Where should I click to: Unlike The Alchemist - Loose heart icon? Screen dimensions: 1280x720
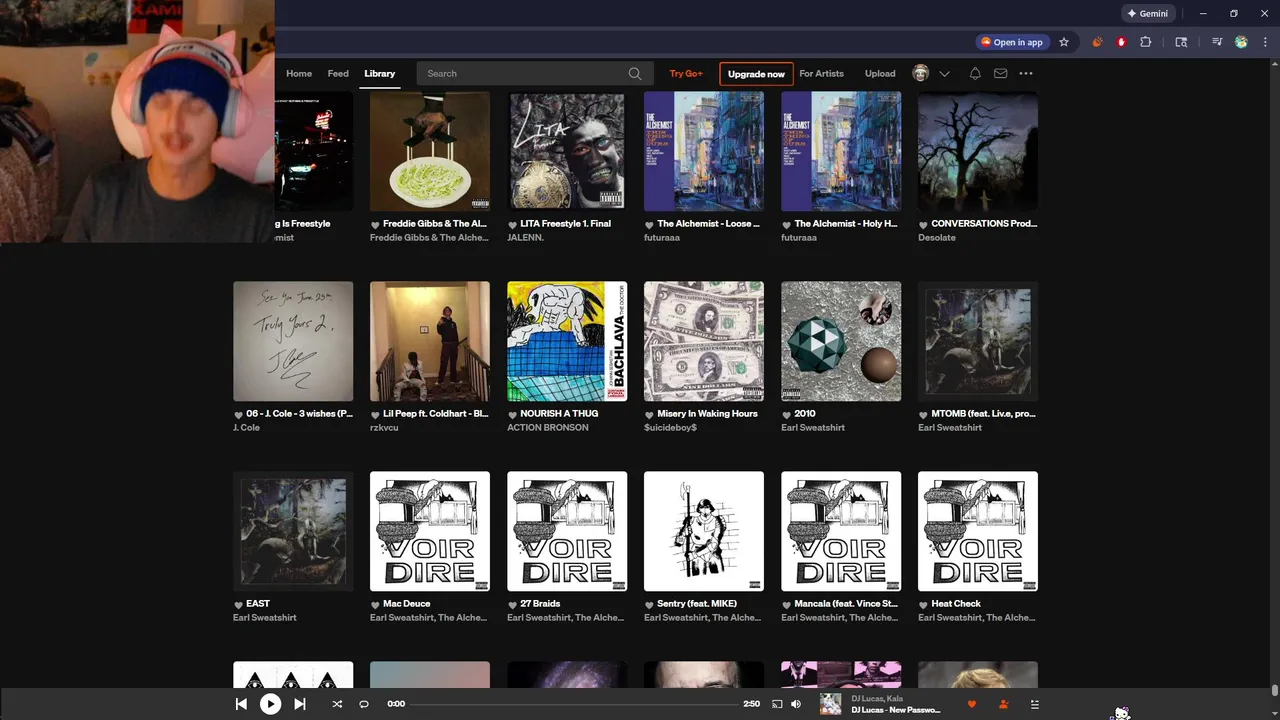(649, 225)
